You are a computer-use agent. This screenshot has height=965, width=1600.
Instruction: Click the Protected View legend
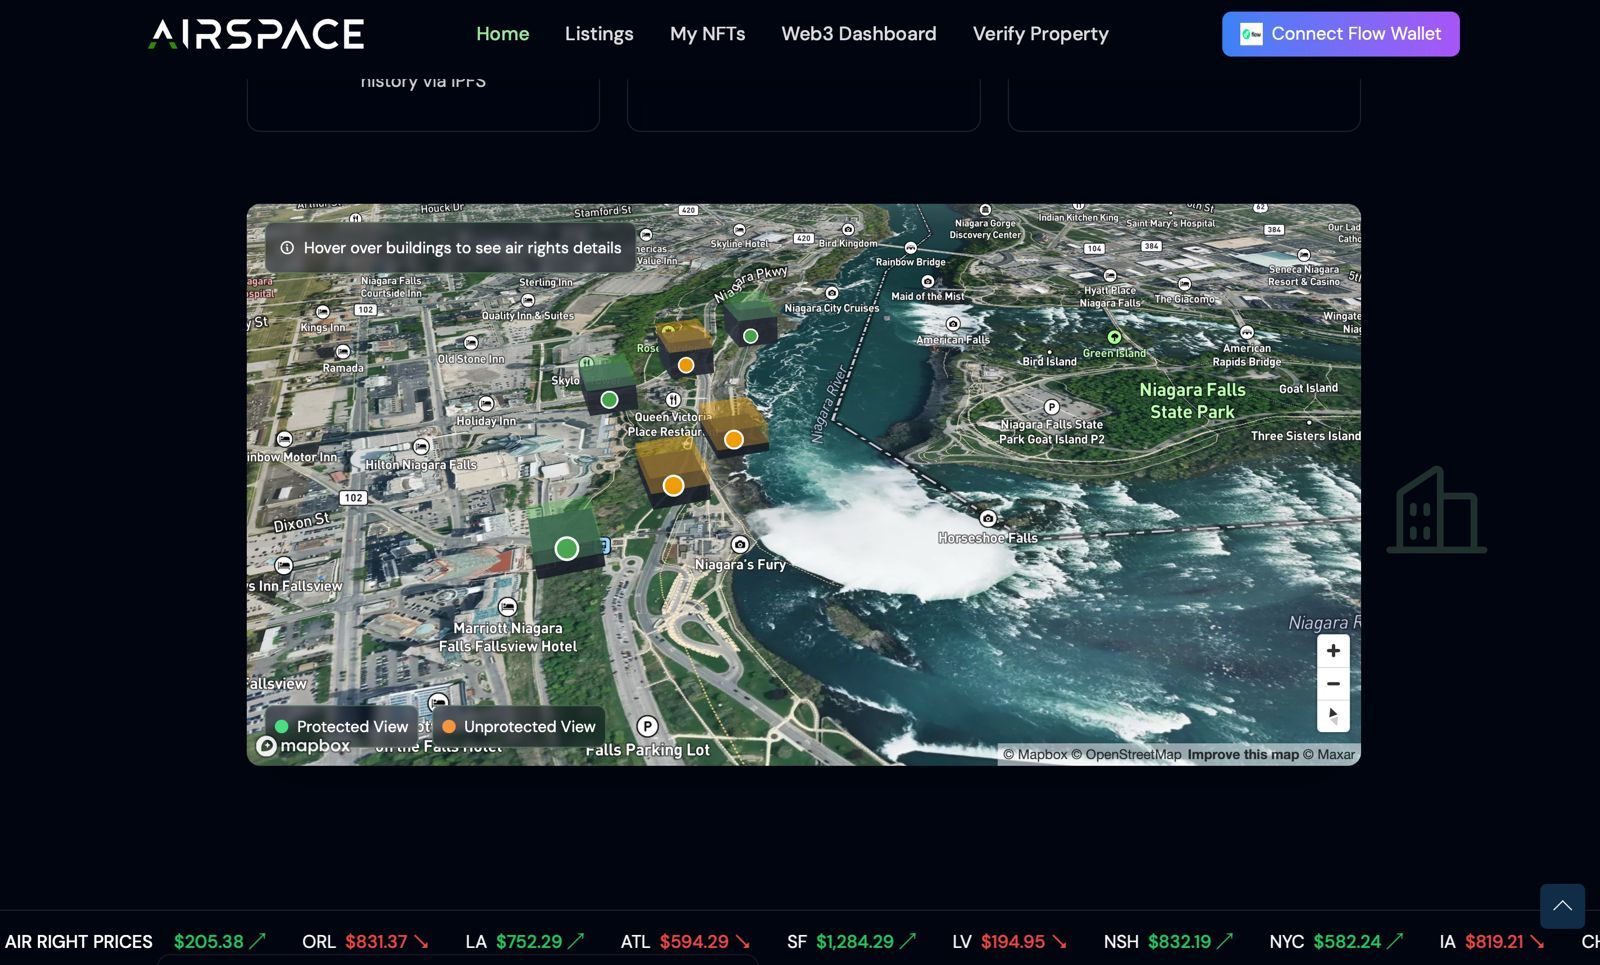(342, 727)
